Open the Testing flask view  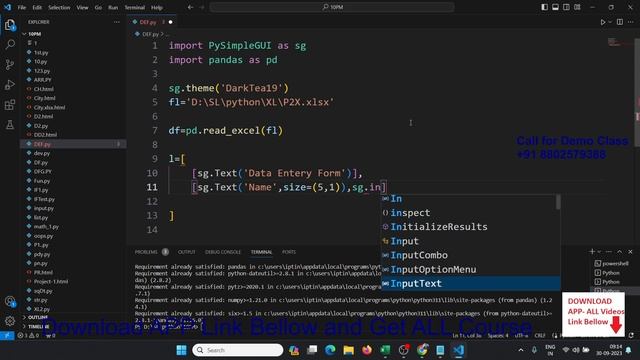tap(10, 124)
